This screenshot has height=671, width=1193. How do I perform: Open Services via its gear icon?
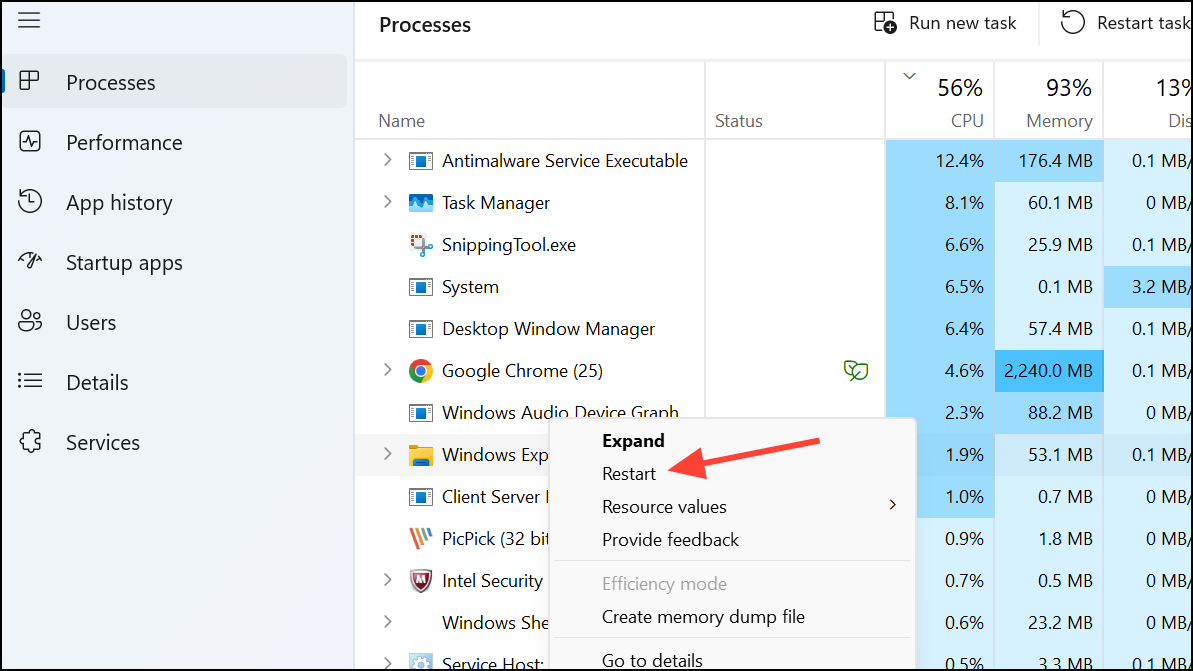tap(28, 442)
